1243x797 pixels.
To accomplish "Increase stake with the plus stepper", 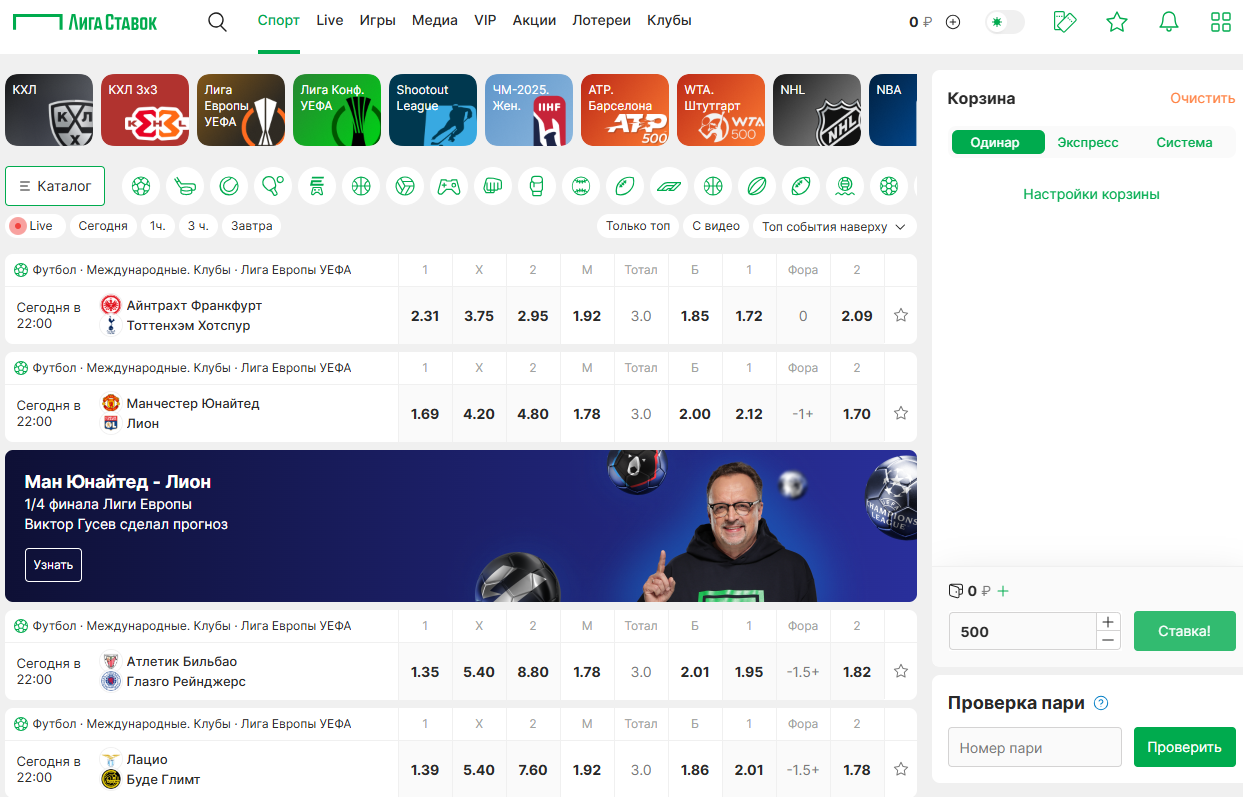I will pos(1108,622).
